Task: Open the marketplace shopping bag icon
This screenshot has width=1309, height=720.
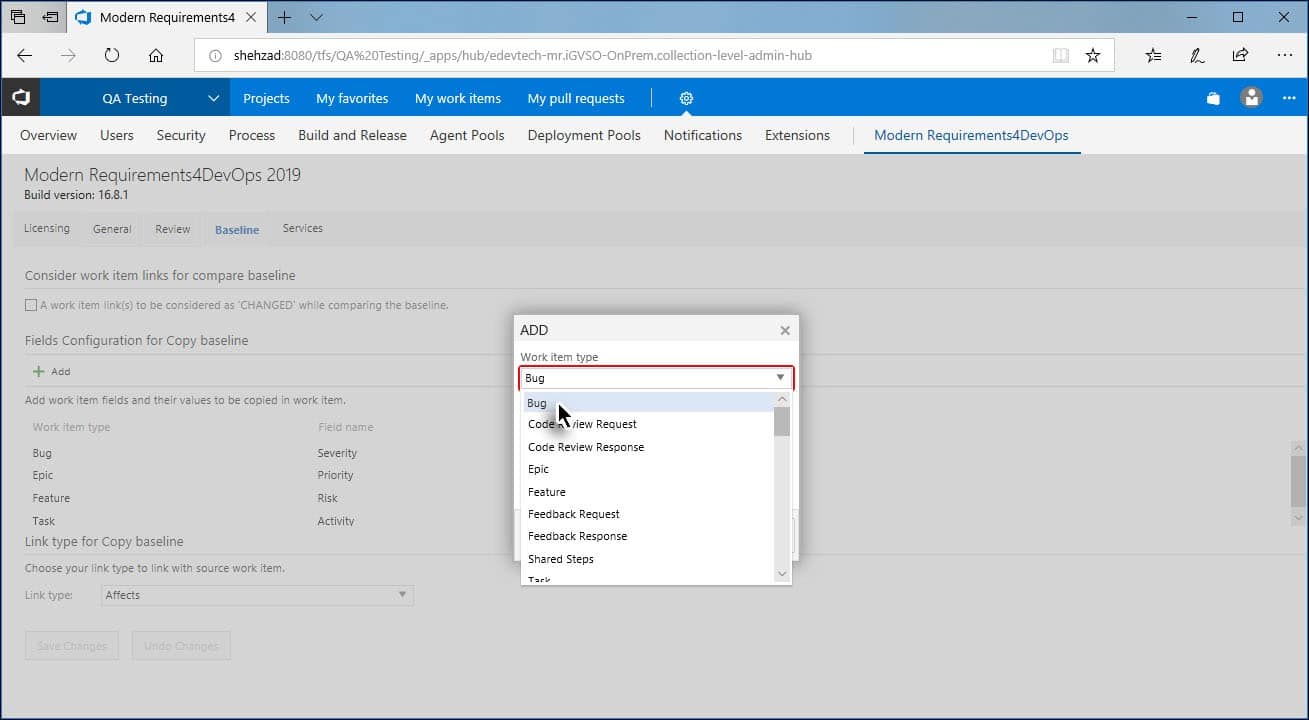Action: click(x=1213, y=98)
